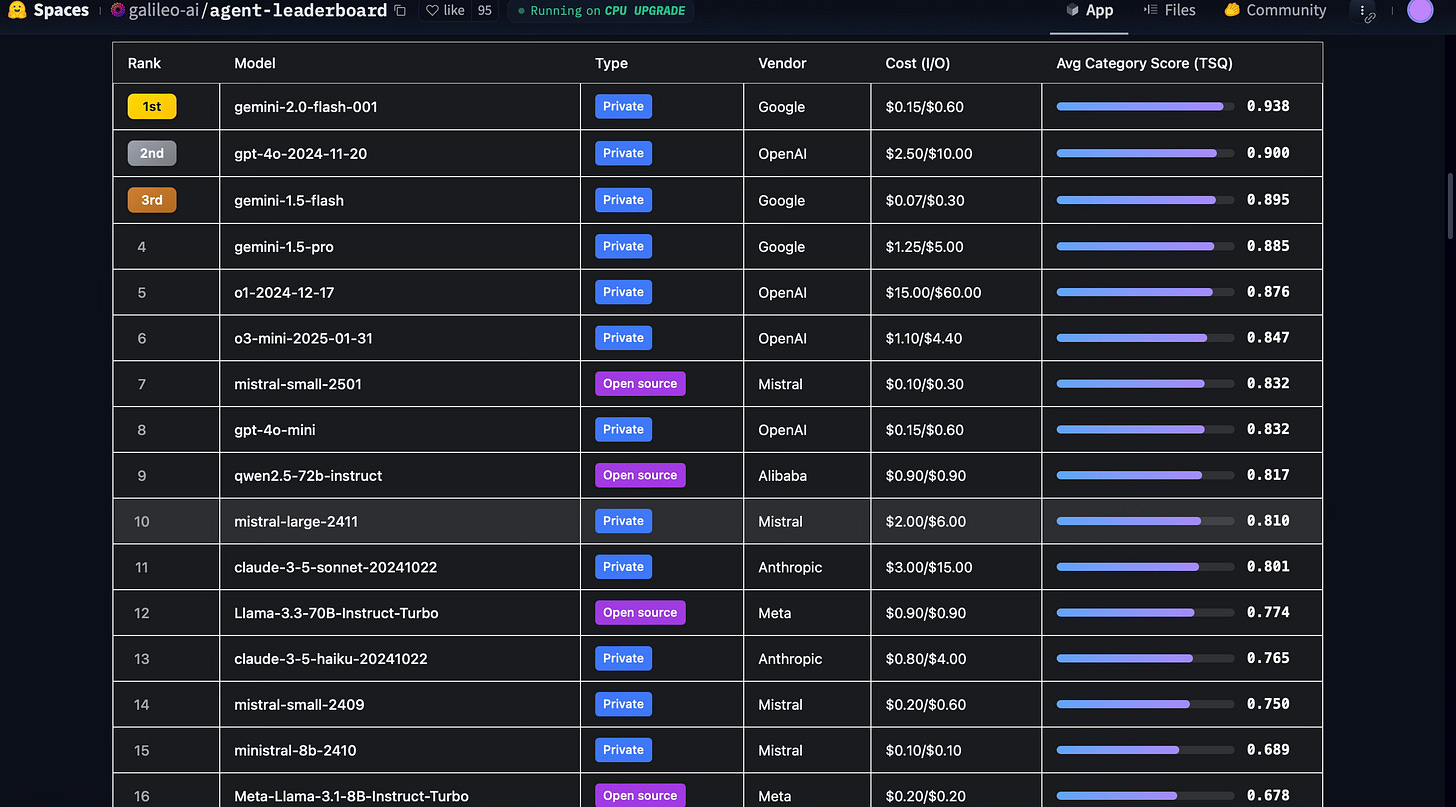The image size is (1456, 807).
Task: Click the 0.774 score value
Action: tap(1268, 612)
